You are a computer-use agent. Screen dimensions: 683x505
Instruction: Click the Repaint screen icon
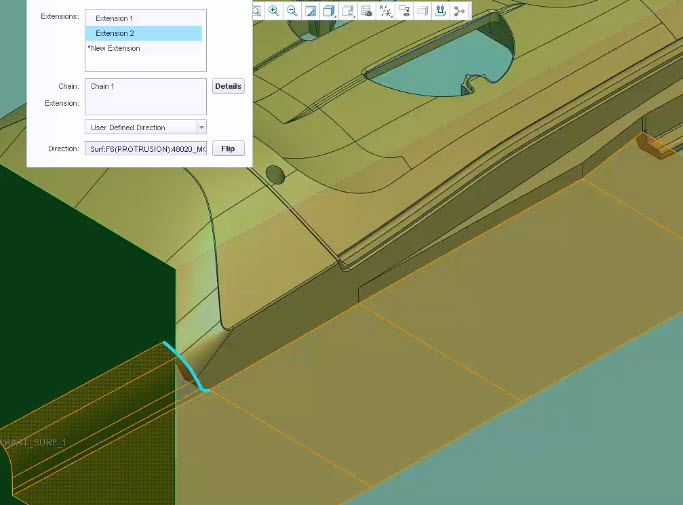pos(311,10)
